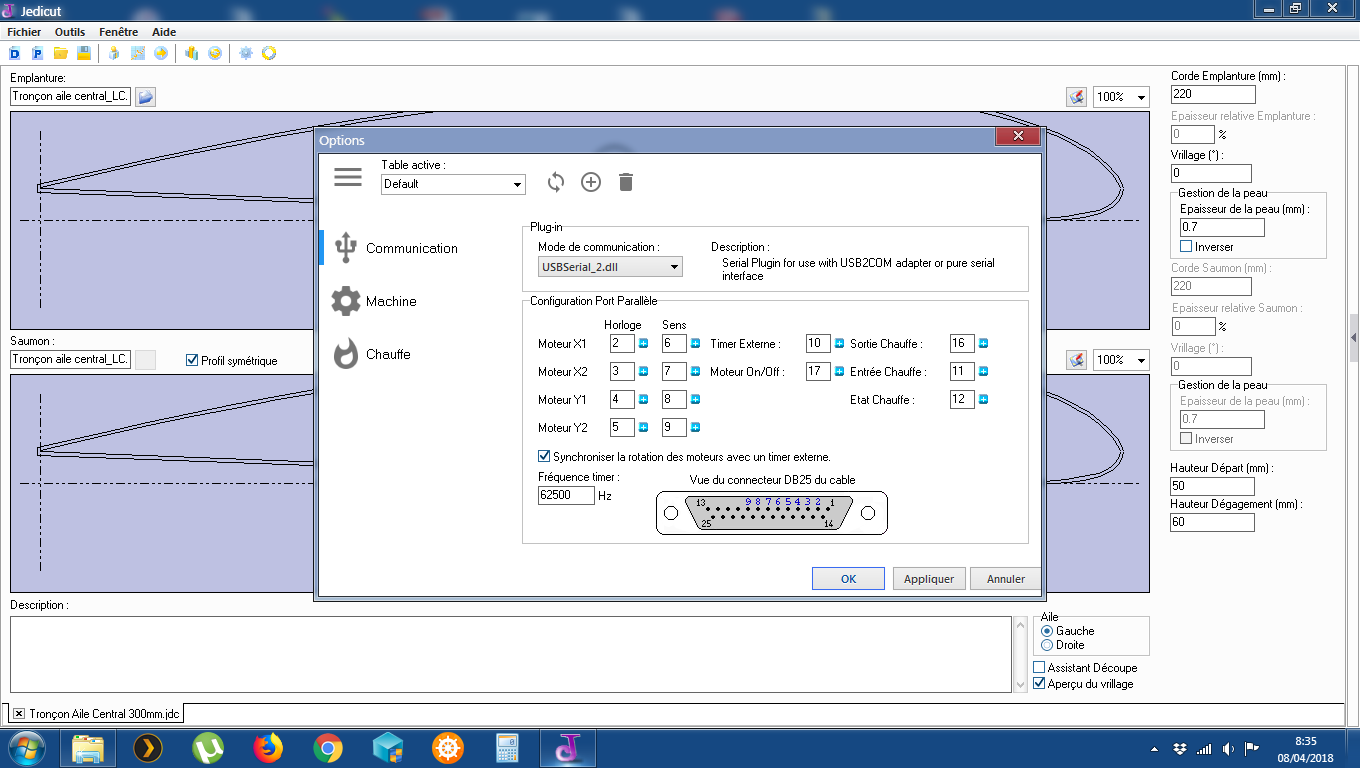
Task: Uncheck Profil symétrique
Action: click(x=193, y=360)
